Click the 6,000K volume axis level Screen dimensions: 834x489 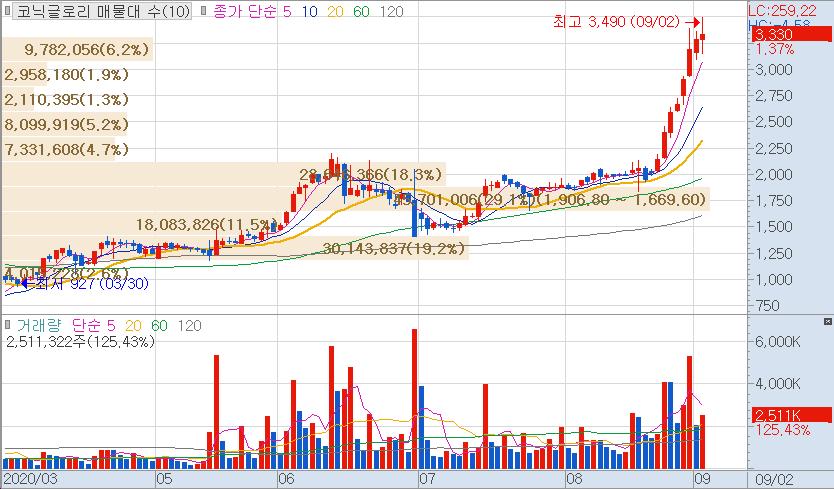(x=778, y=342)
